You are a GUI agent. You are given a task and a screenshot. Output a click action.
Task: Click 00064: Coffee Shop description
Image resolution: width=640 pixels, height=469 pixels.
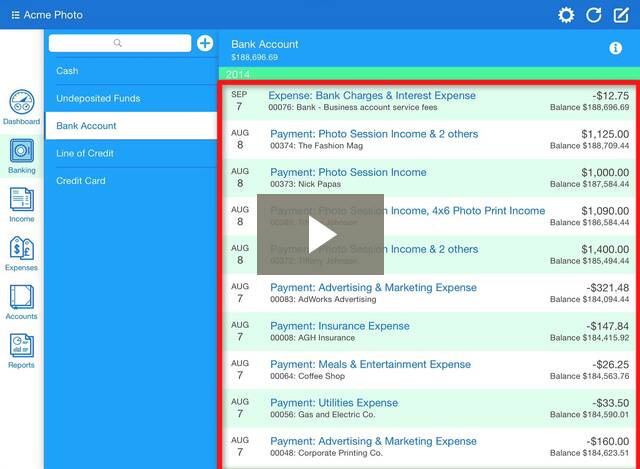pyautogui.click(x=307, y=376)
